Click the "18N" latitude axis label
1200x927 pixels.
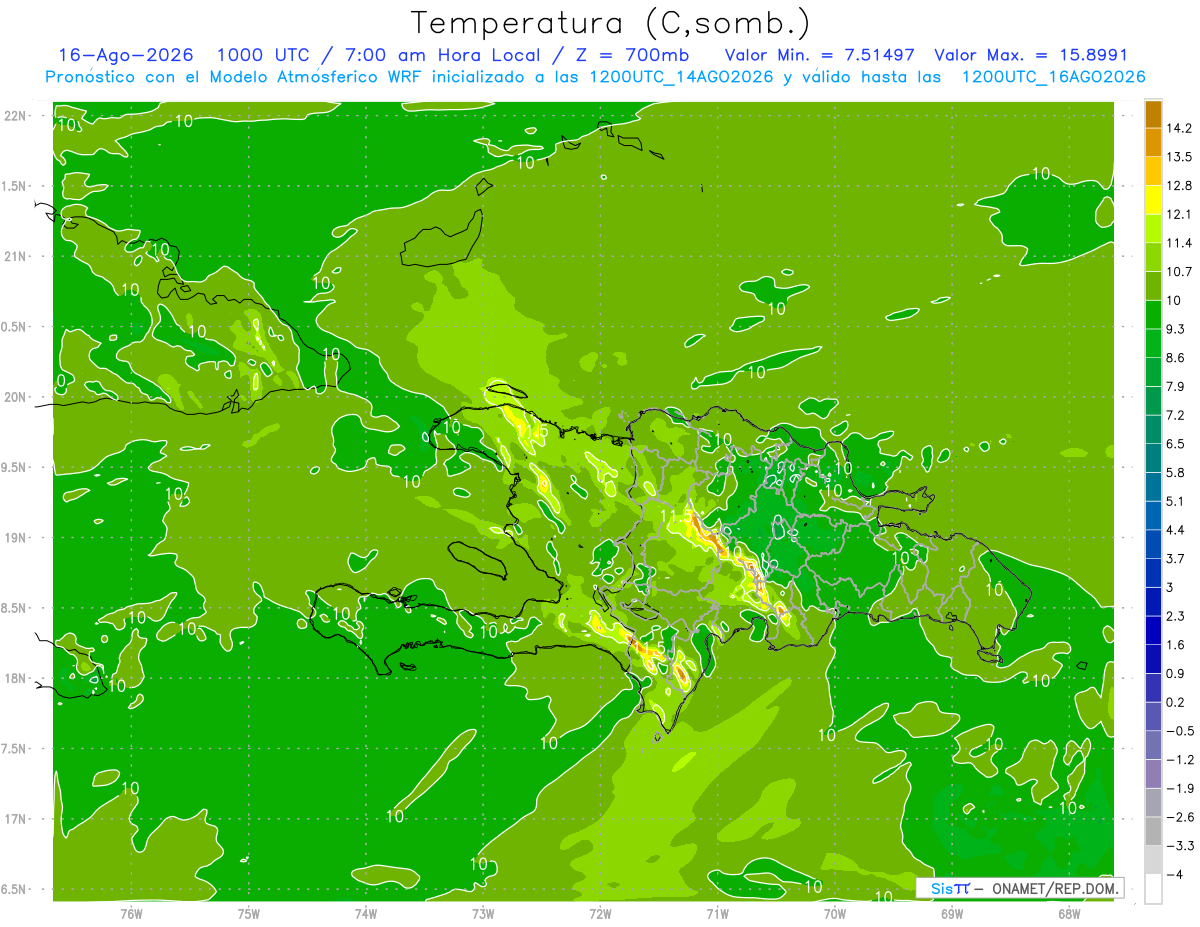(16, 678)
